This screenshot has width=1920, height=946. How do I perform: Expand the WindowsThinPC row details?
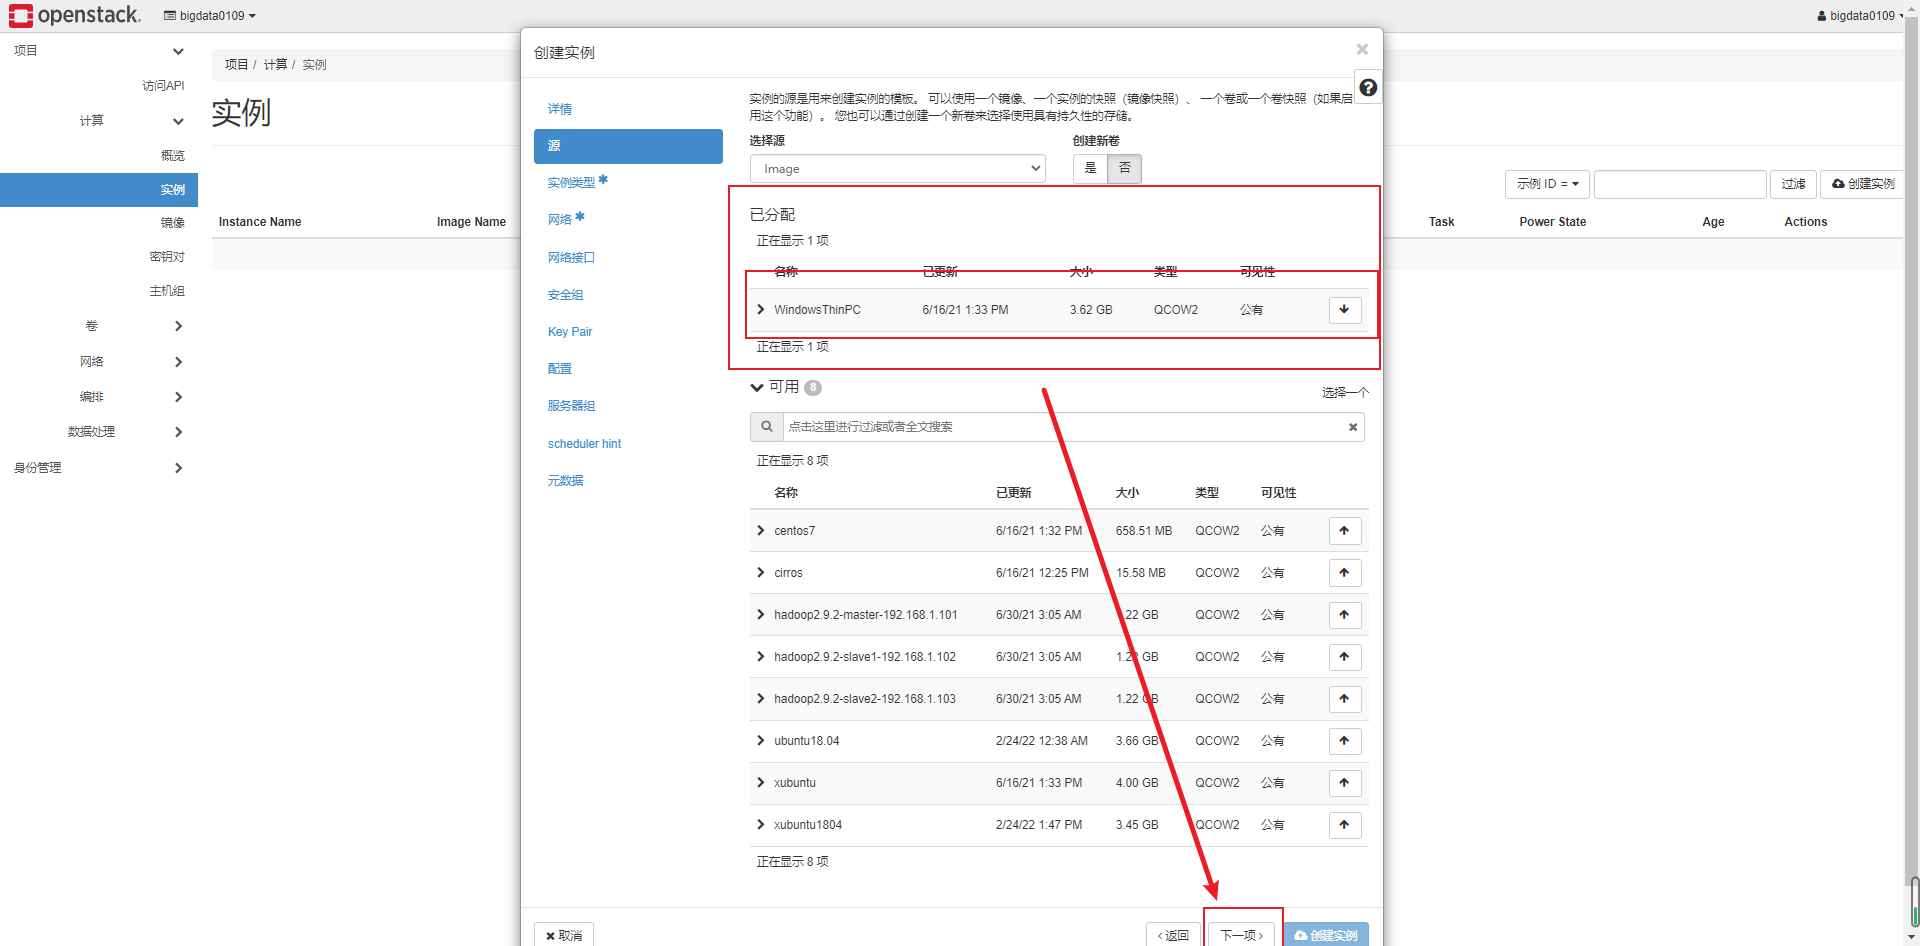tap(761, 310)
